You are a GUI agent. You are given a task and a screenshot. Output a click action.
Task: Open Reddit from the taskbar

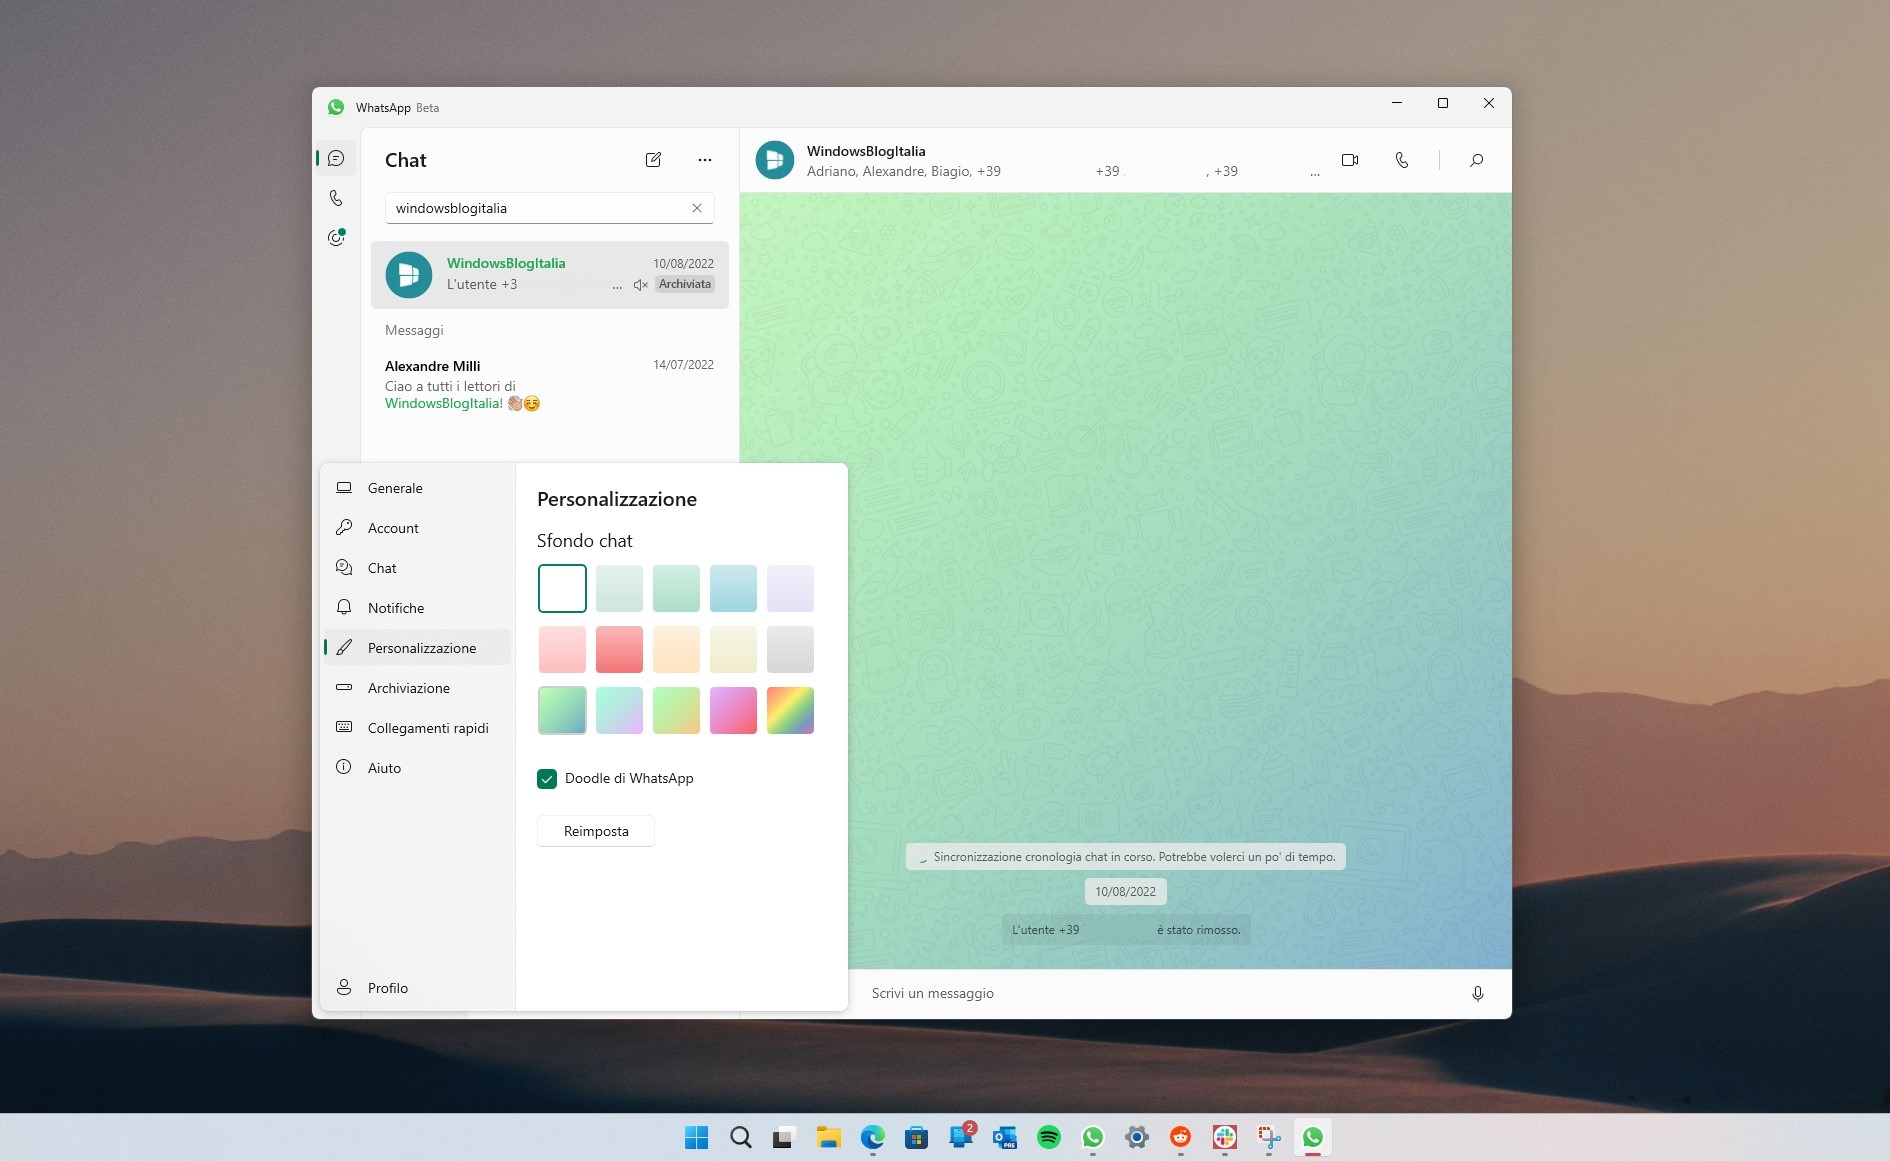pos(1181,1137)
